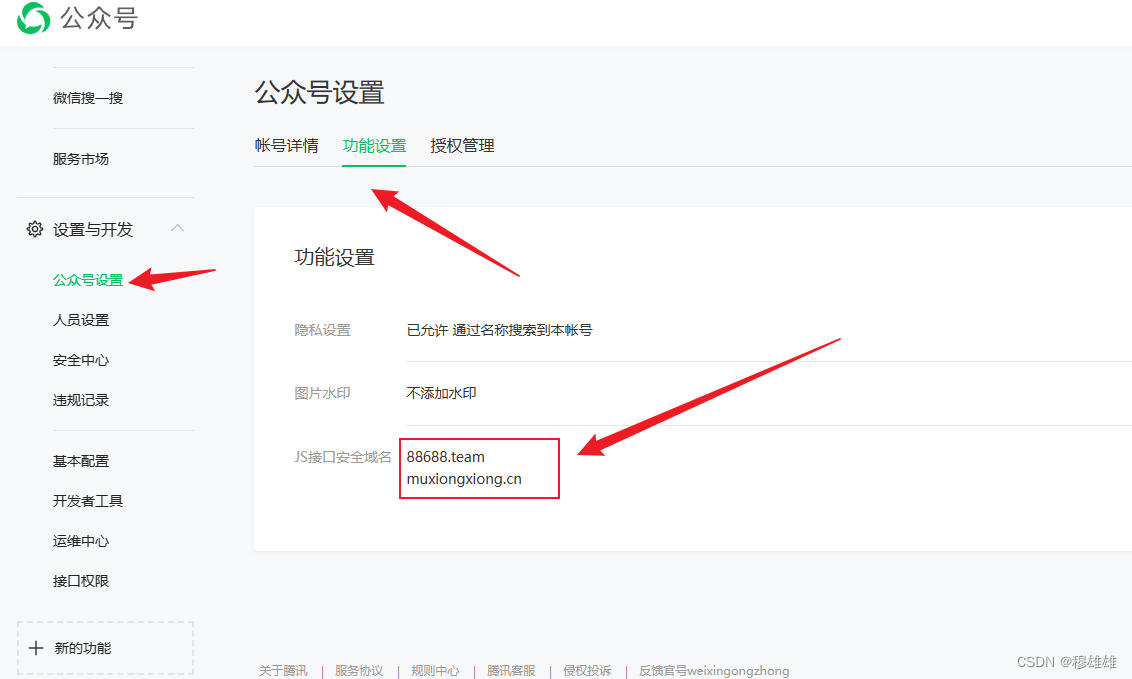Open 接口权限 in the sidebar

click(81, 581)
